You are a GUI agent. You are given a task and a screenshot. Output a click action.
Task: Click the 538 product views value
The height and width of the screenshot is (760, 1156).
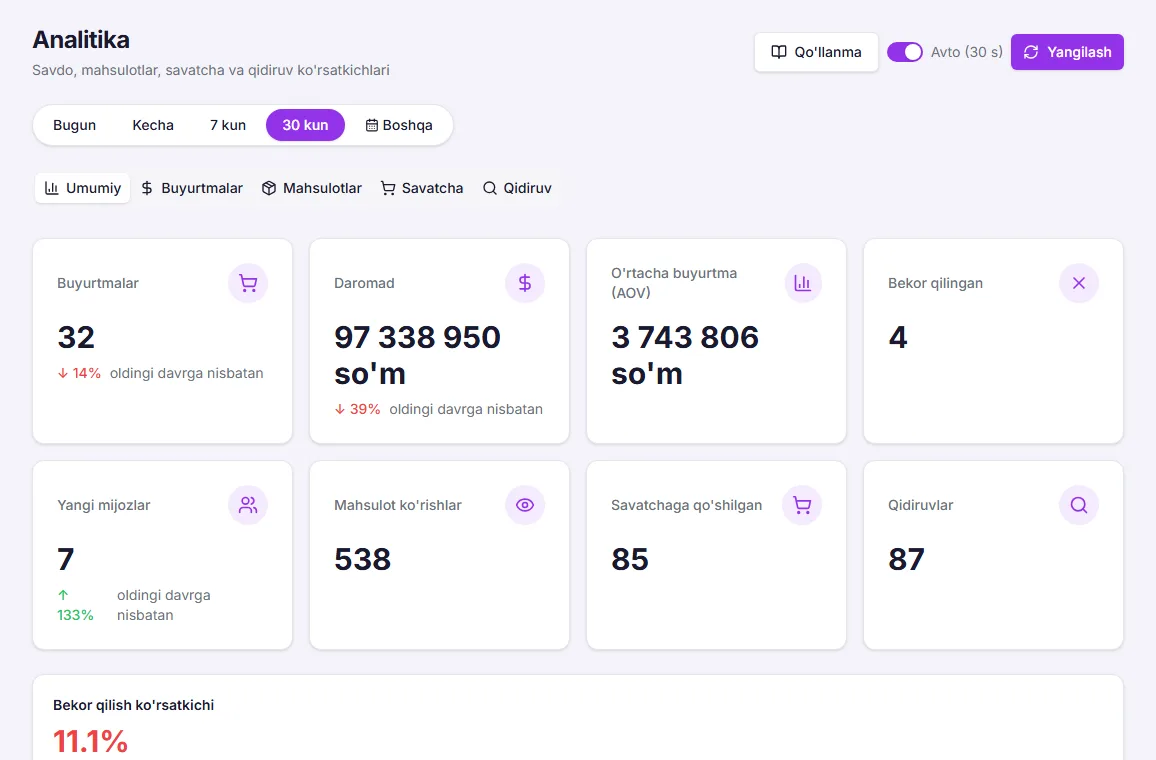(x=363, y=559)
